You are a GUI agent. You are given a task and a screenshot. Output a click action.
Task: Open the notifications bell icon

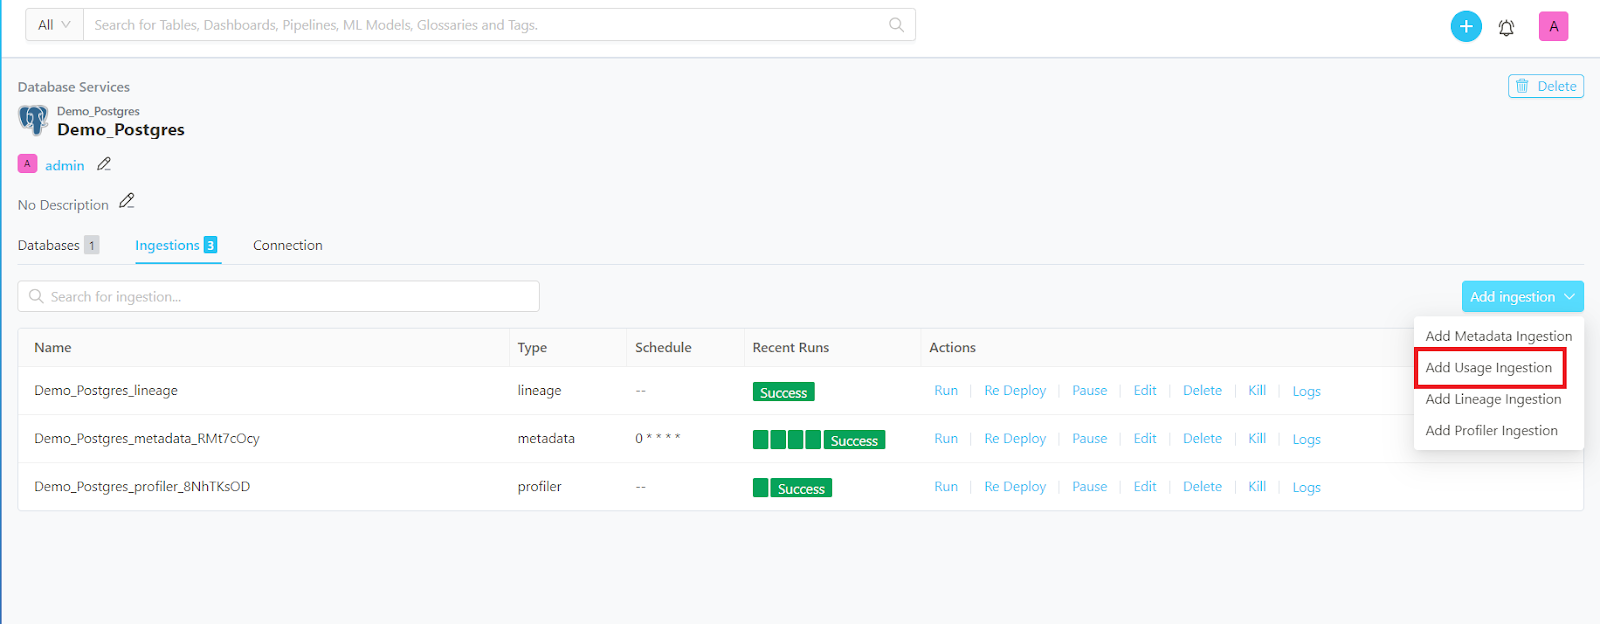pyautogui.click(x=1506, y=27)
